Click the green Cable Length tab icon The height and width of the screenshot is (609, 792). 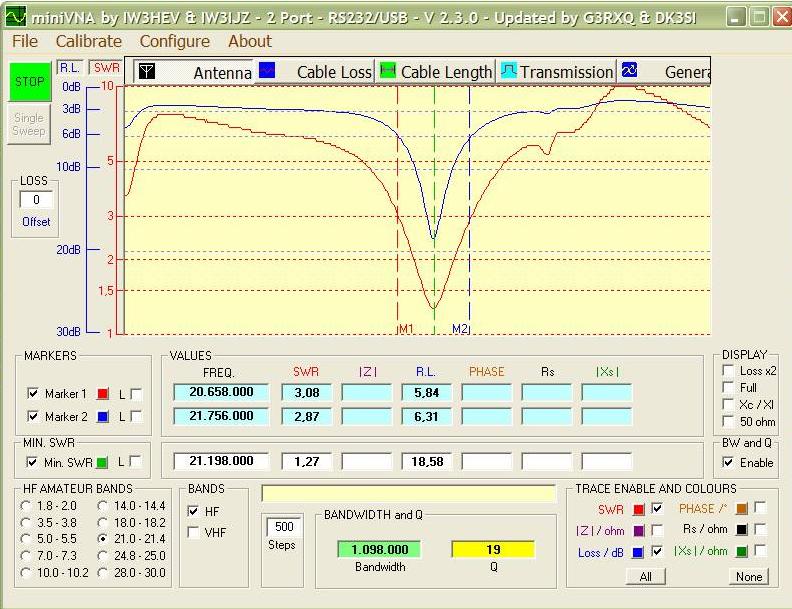(x=386, y=71)
